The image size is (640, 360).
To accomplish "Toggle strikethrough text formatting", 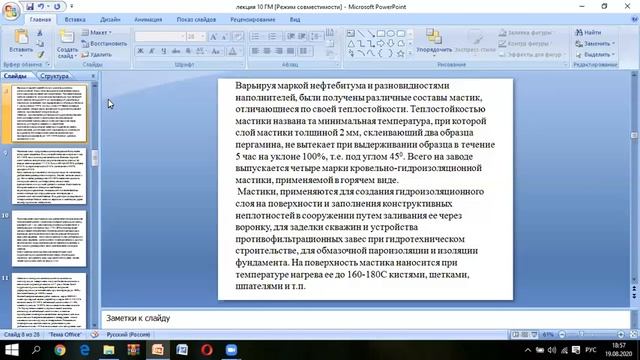I will (x=176, y=51).
